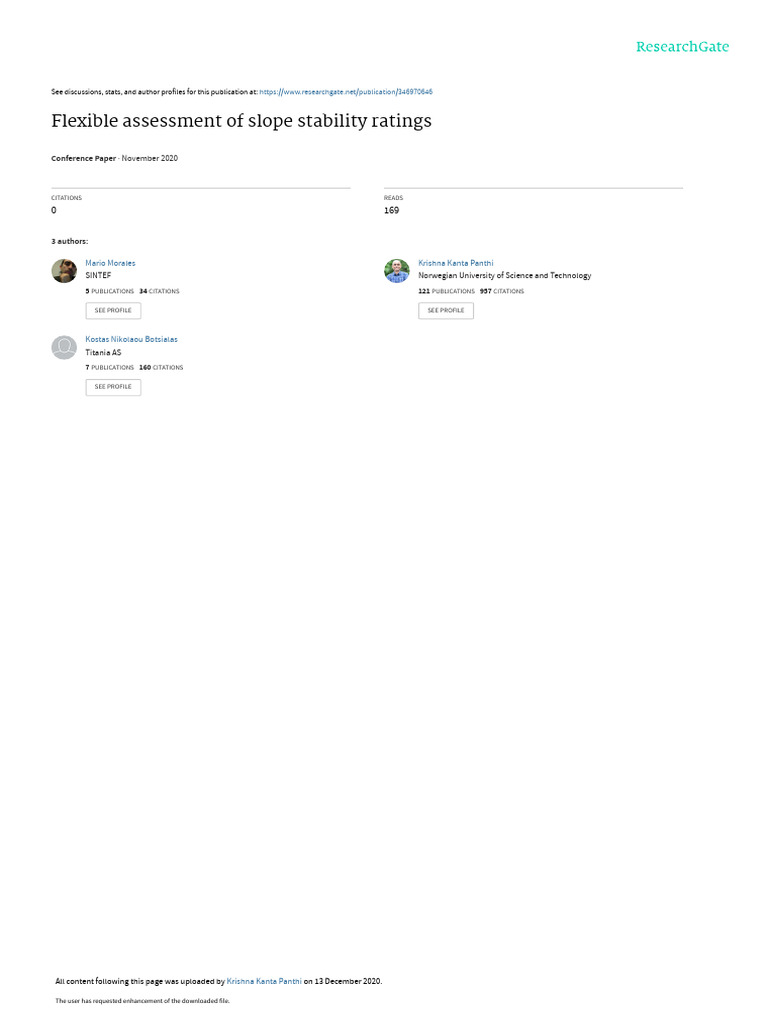The width and height of the screenshot is (768, 1024).
Task: Click Mario Morales' profile photo
Action: click(64, 270)
